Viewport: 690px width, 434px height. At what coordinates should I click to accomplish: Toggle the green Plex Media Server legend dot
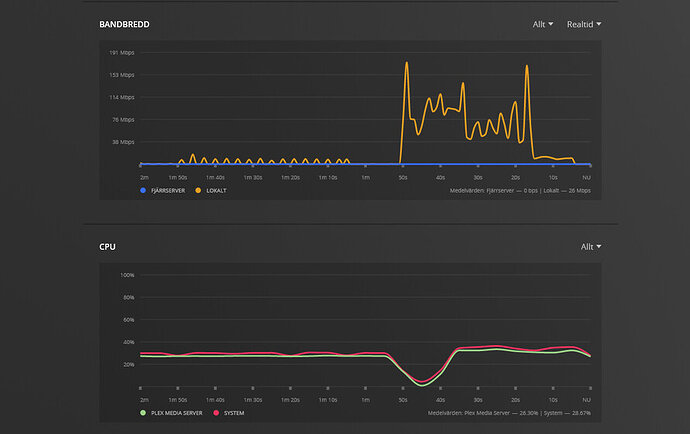pos(143,413)
